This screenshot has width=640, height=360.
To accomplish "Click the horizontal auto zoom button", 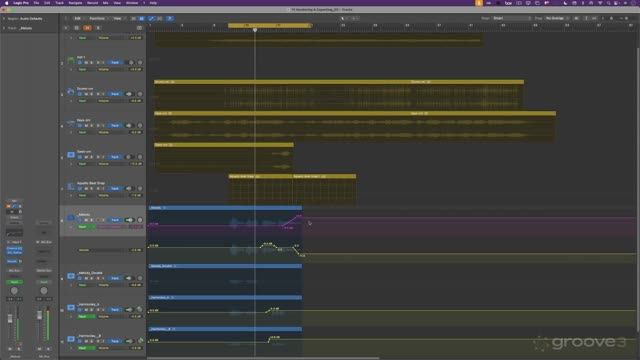I will pyautogui.click(x=594, y=18).
